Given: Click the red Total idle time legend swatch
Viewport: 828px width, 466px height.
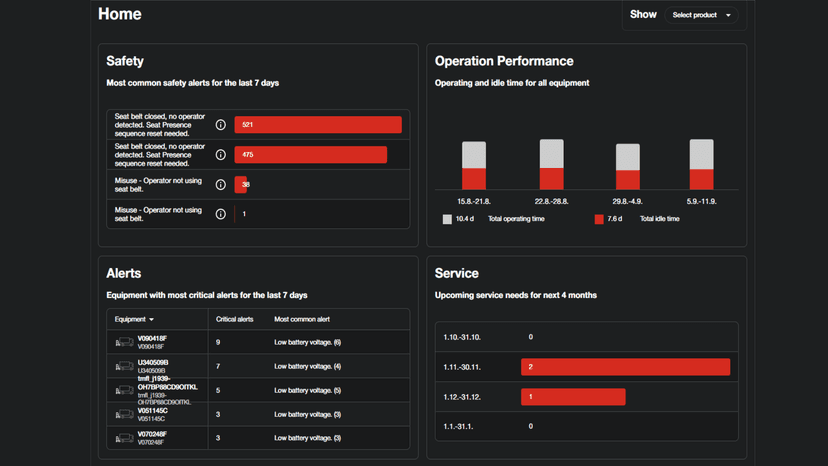Looking at the screenshot, I should pos(599,219).
